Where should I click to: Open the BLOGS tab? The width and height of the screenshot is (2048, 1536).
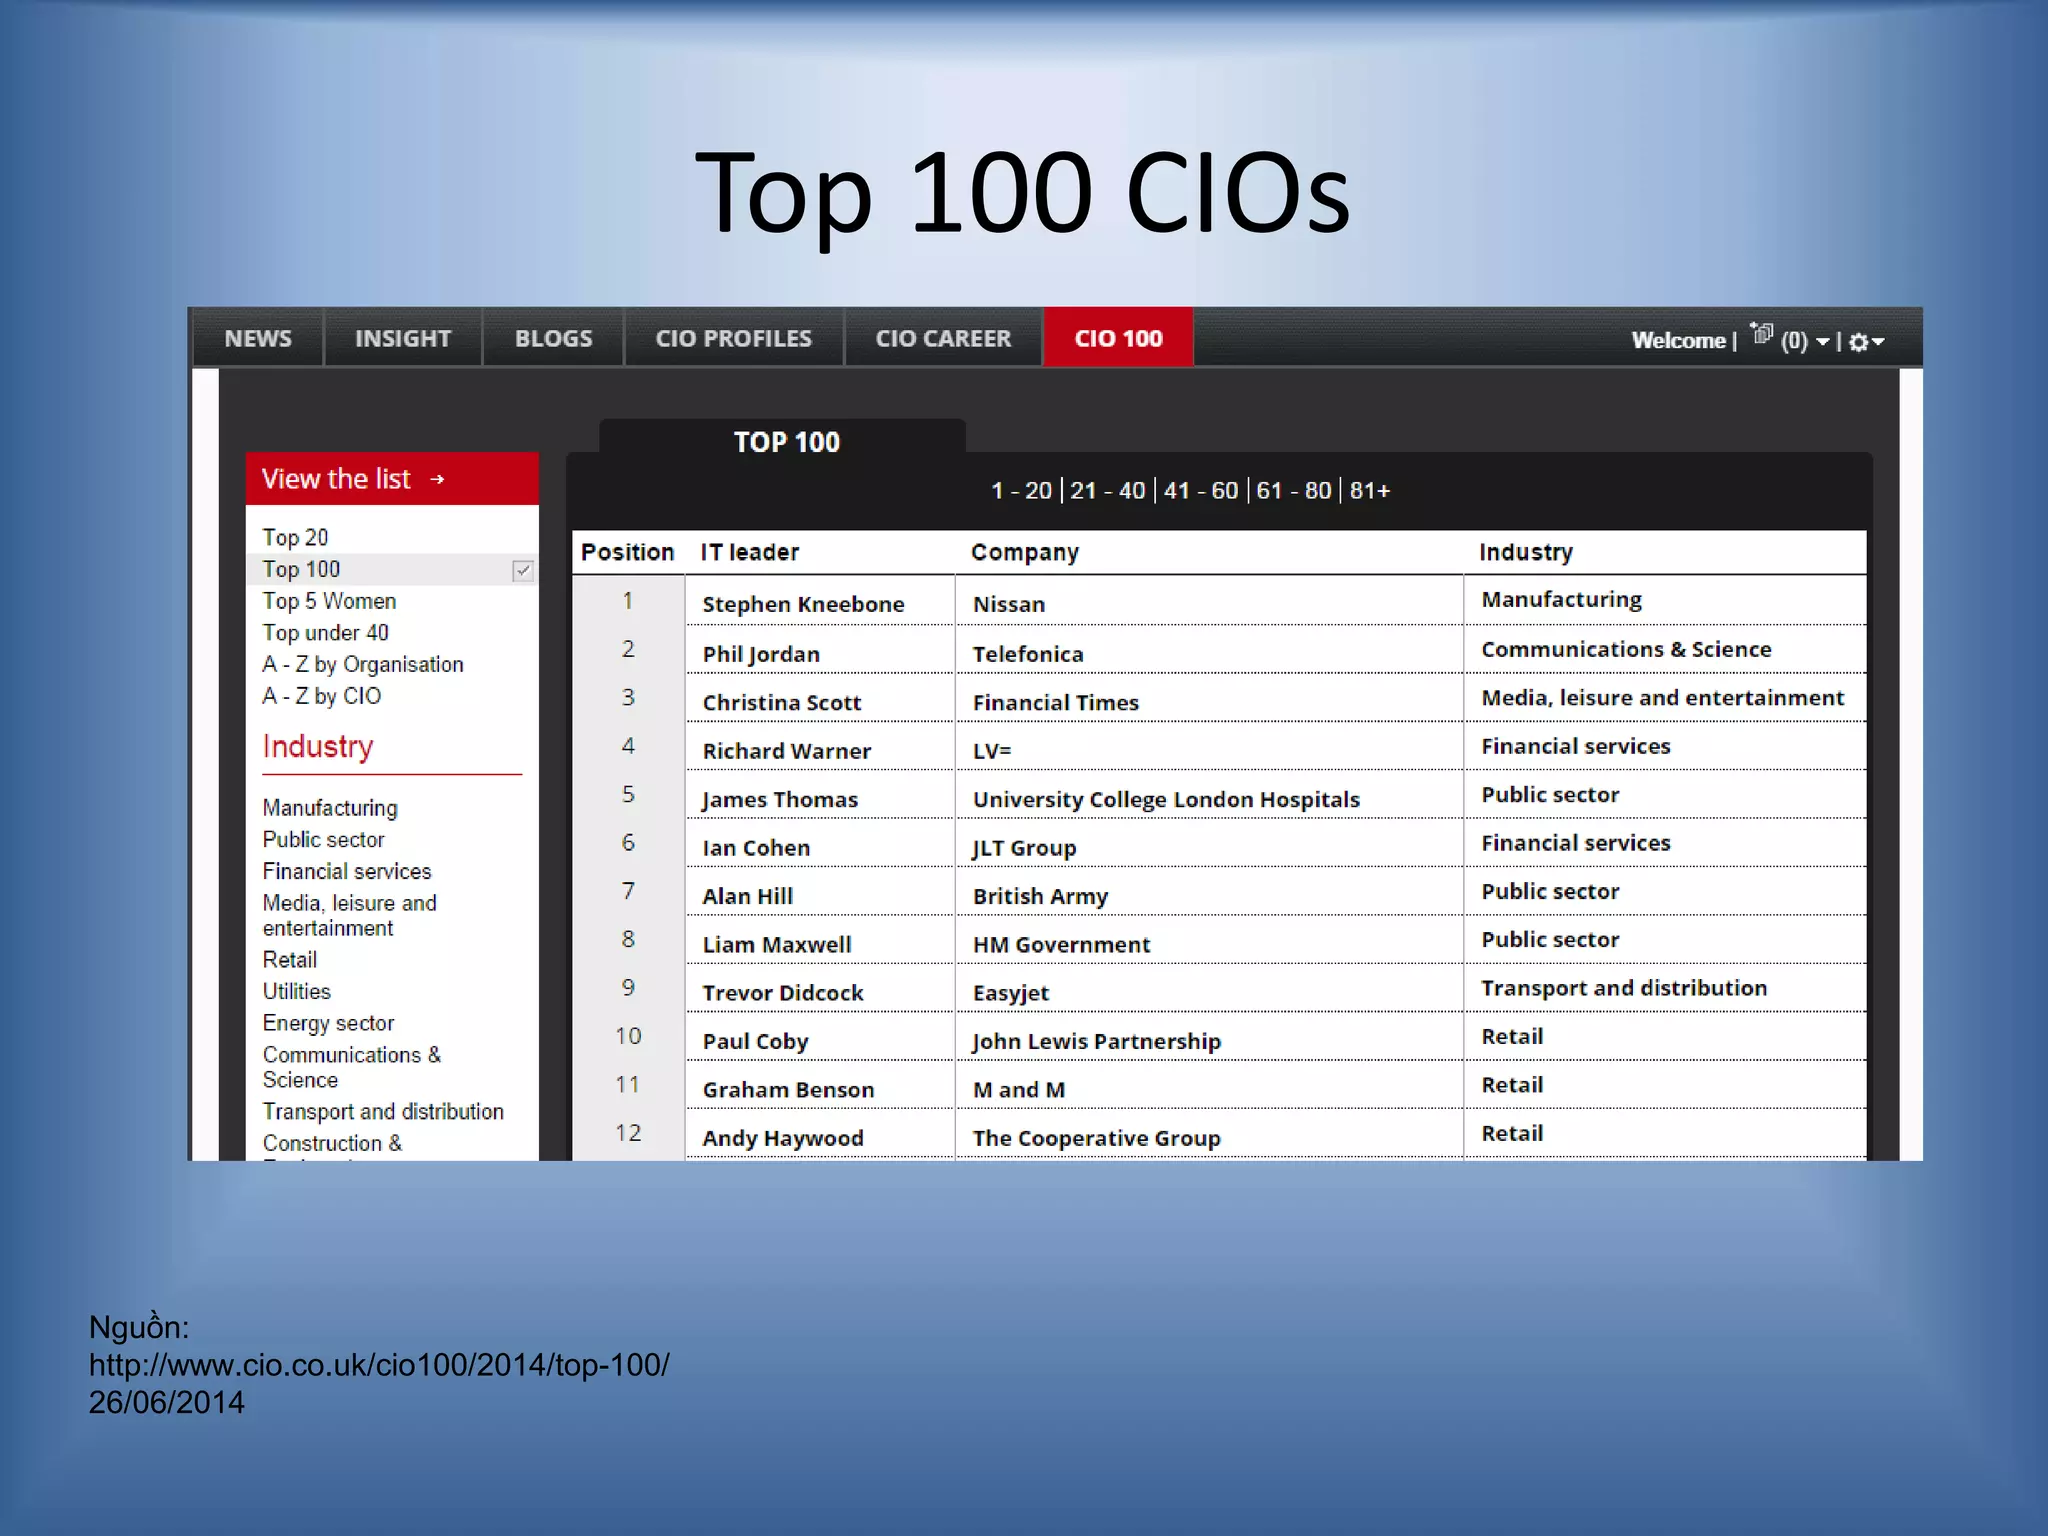point(553,338)
